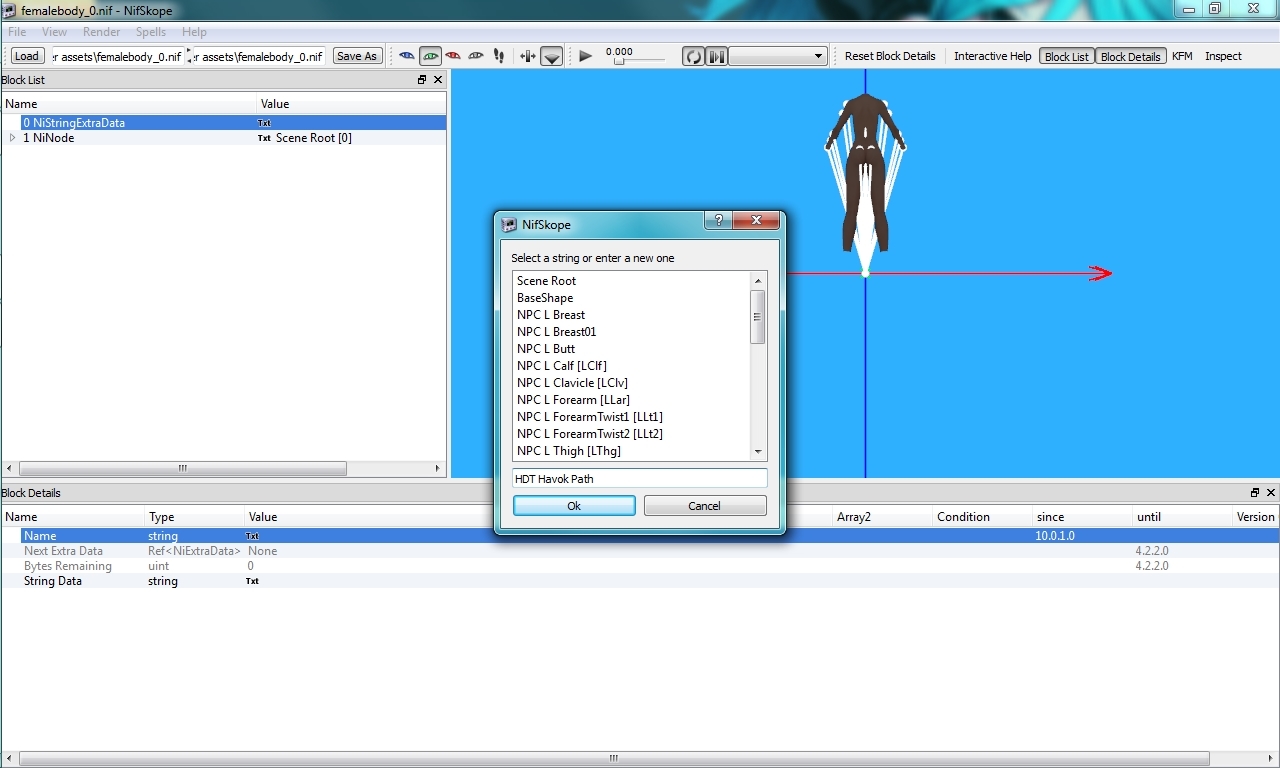This screenshot has width=1280, height=768.
Task: Click the animation switch step icon
Action: [x=716, y=56]
